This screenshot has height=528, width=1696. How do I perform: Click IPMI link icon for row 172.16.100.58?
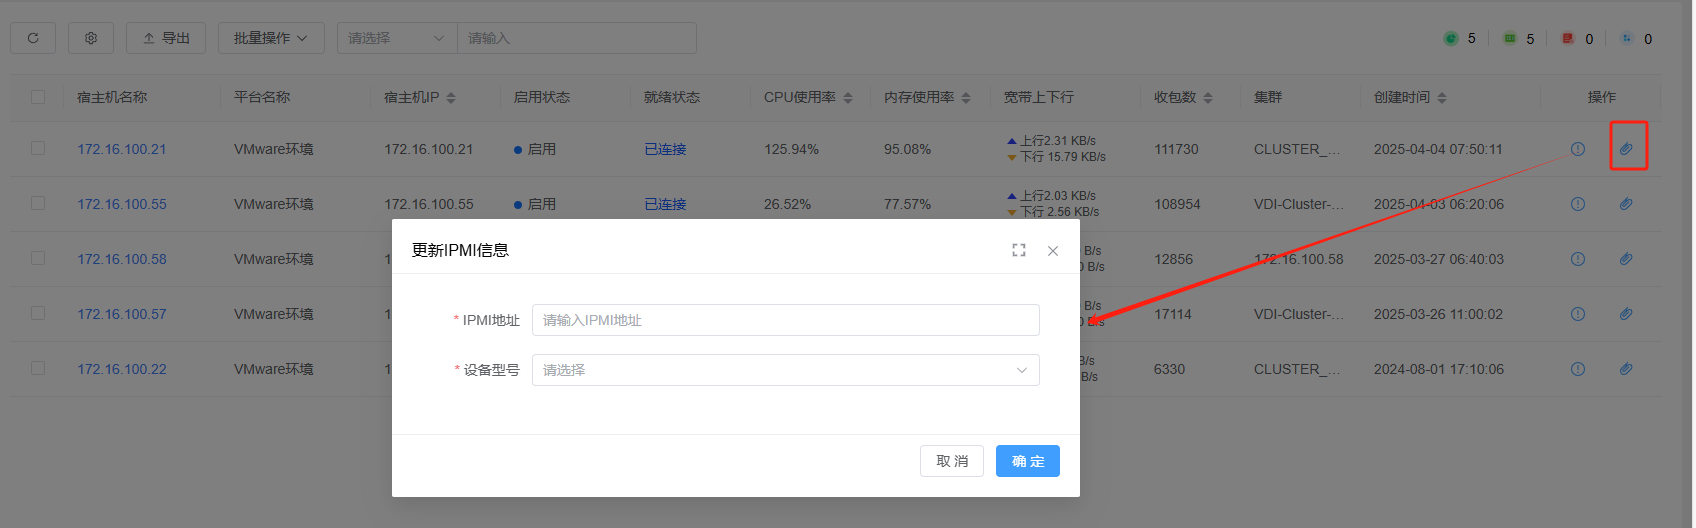tap(1626, 259)
